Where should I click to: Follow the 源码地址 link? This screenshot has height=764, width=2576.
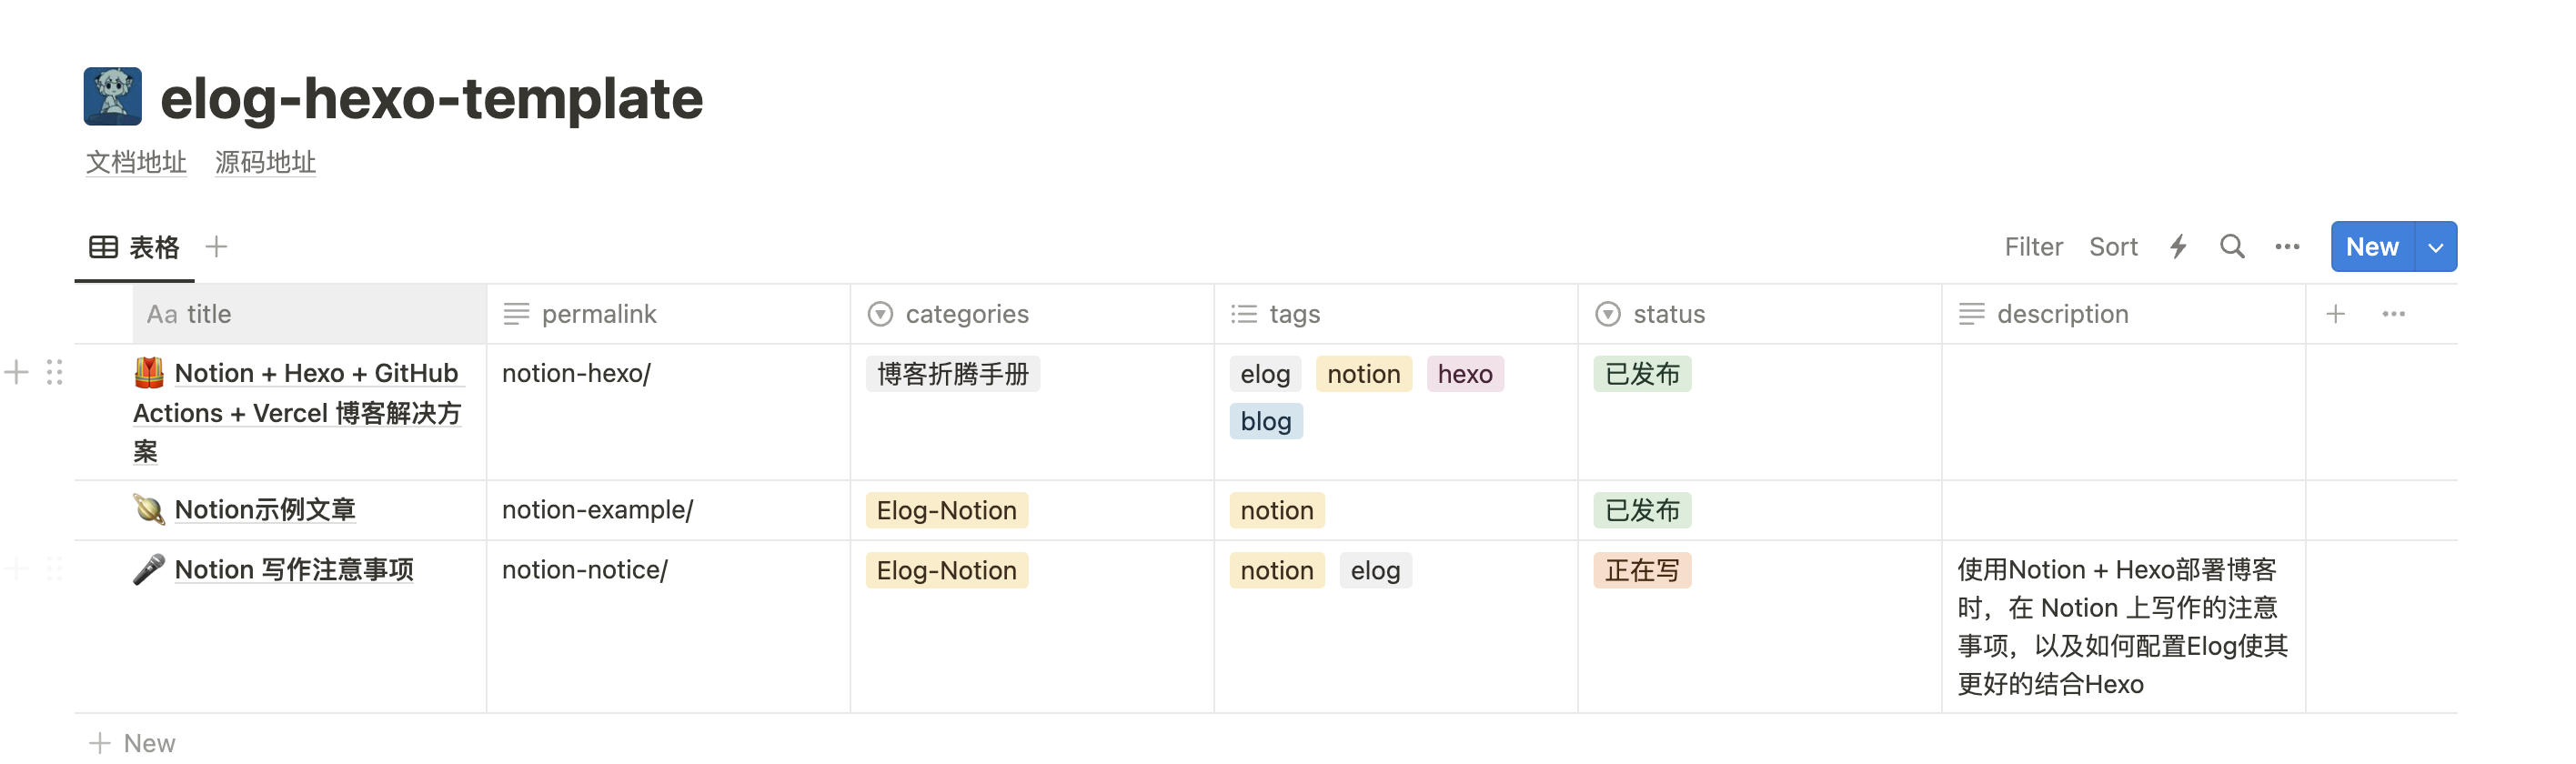coord(265,162)
